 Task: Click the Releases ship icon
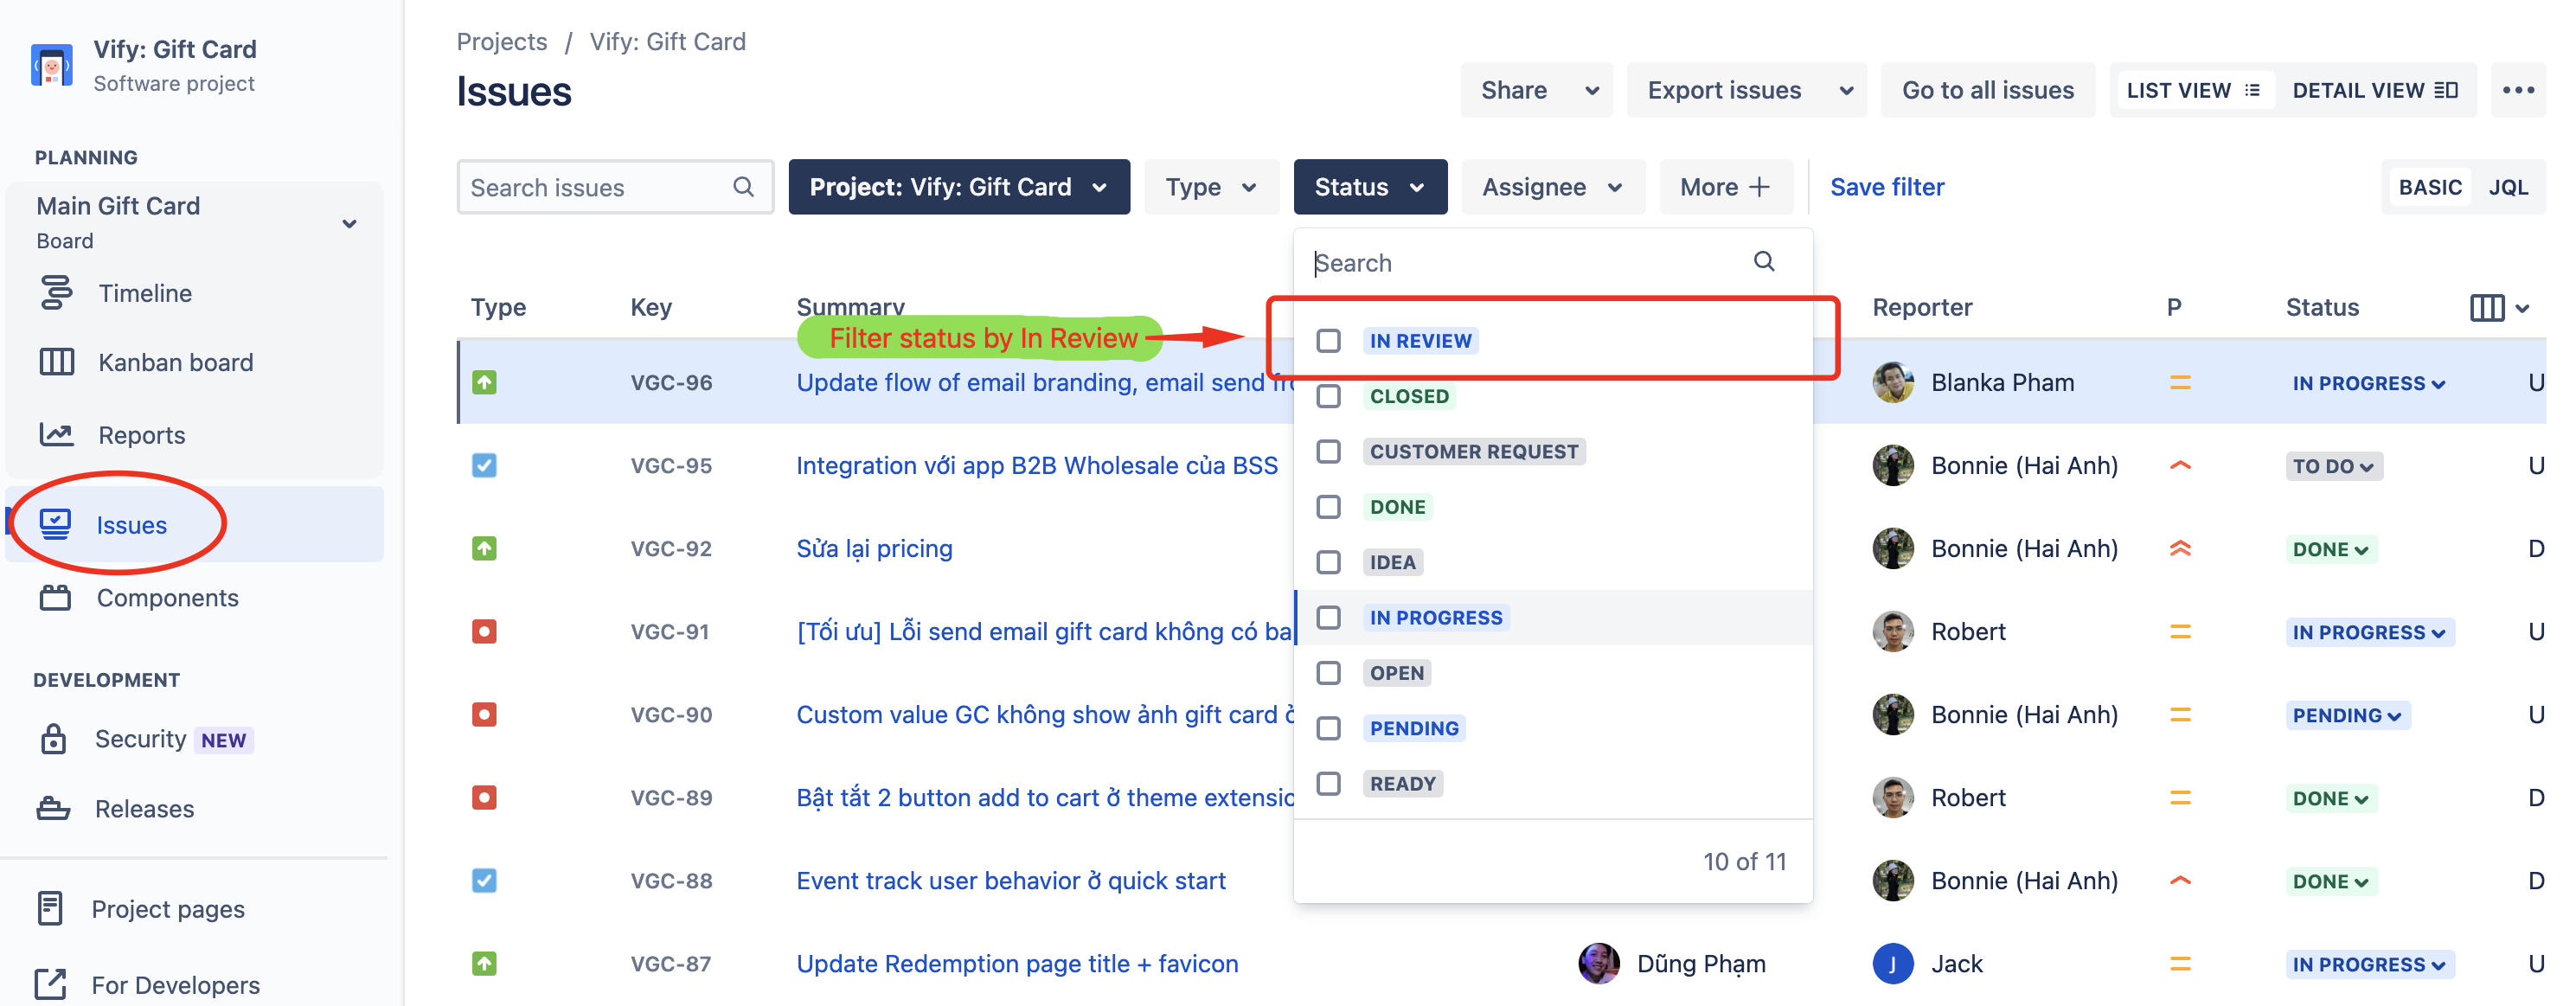[x=53, y=808]
